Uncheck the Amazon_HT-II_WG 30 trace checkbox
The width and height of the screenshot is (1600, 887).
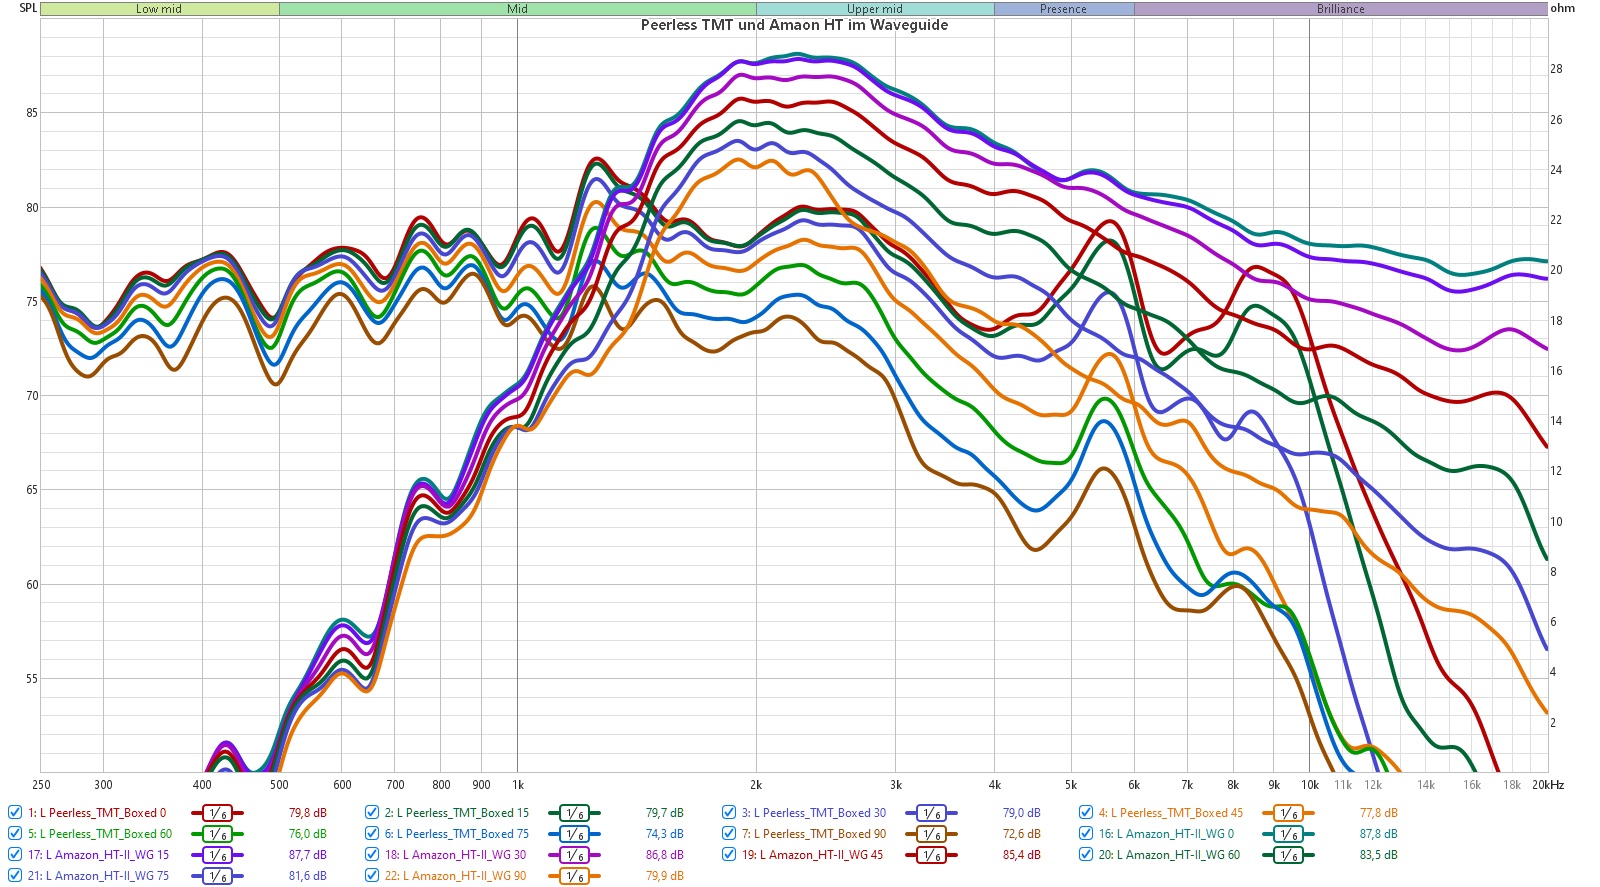[x=372, y=855]
